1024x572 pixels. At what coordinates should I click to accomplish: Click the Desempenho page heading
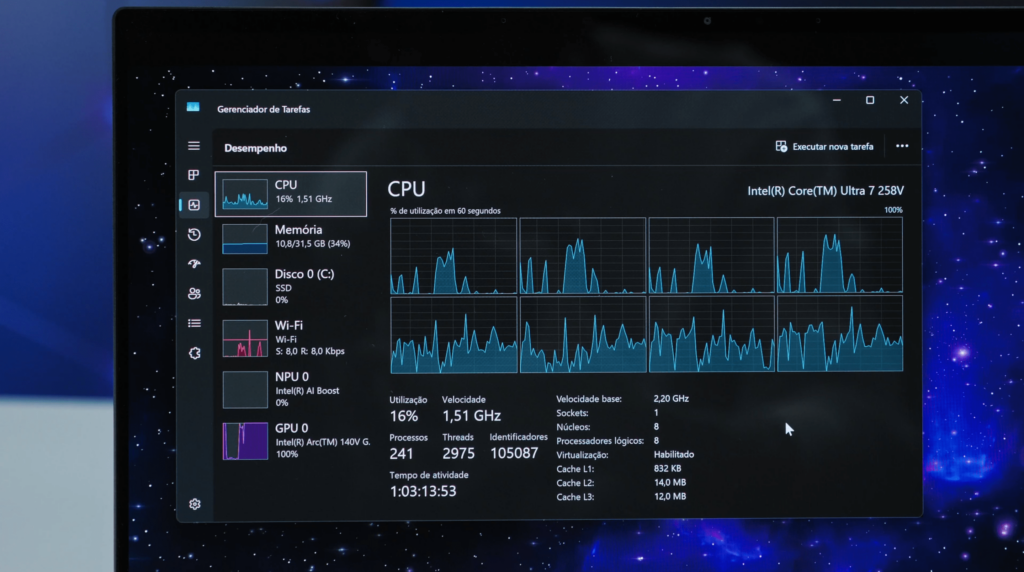pyautogui.click(x=255, y=148)
